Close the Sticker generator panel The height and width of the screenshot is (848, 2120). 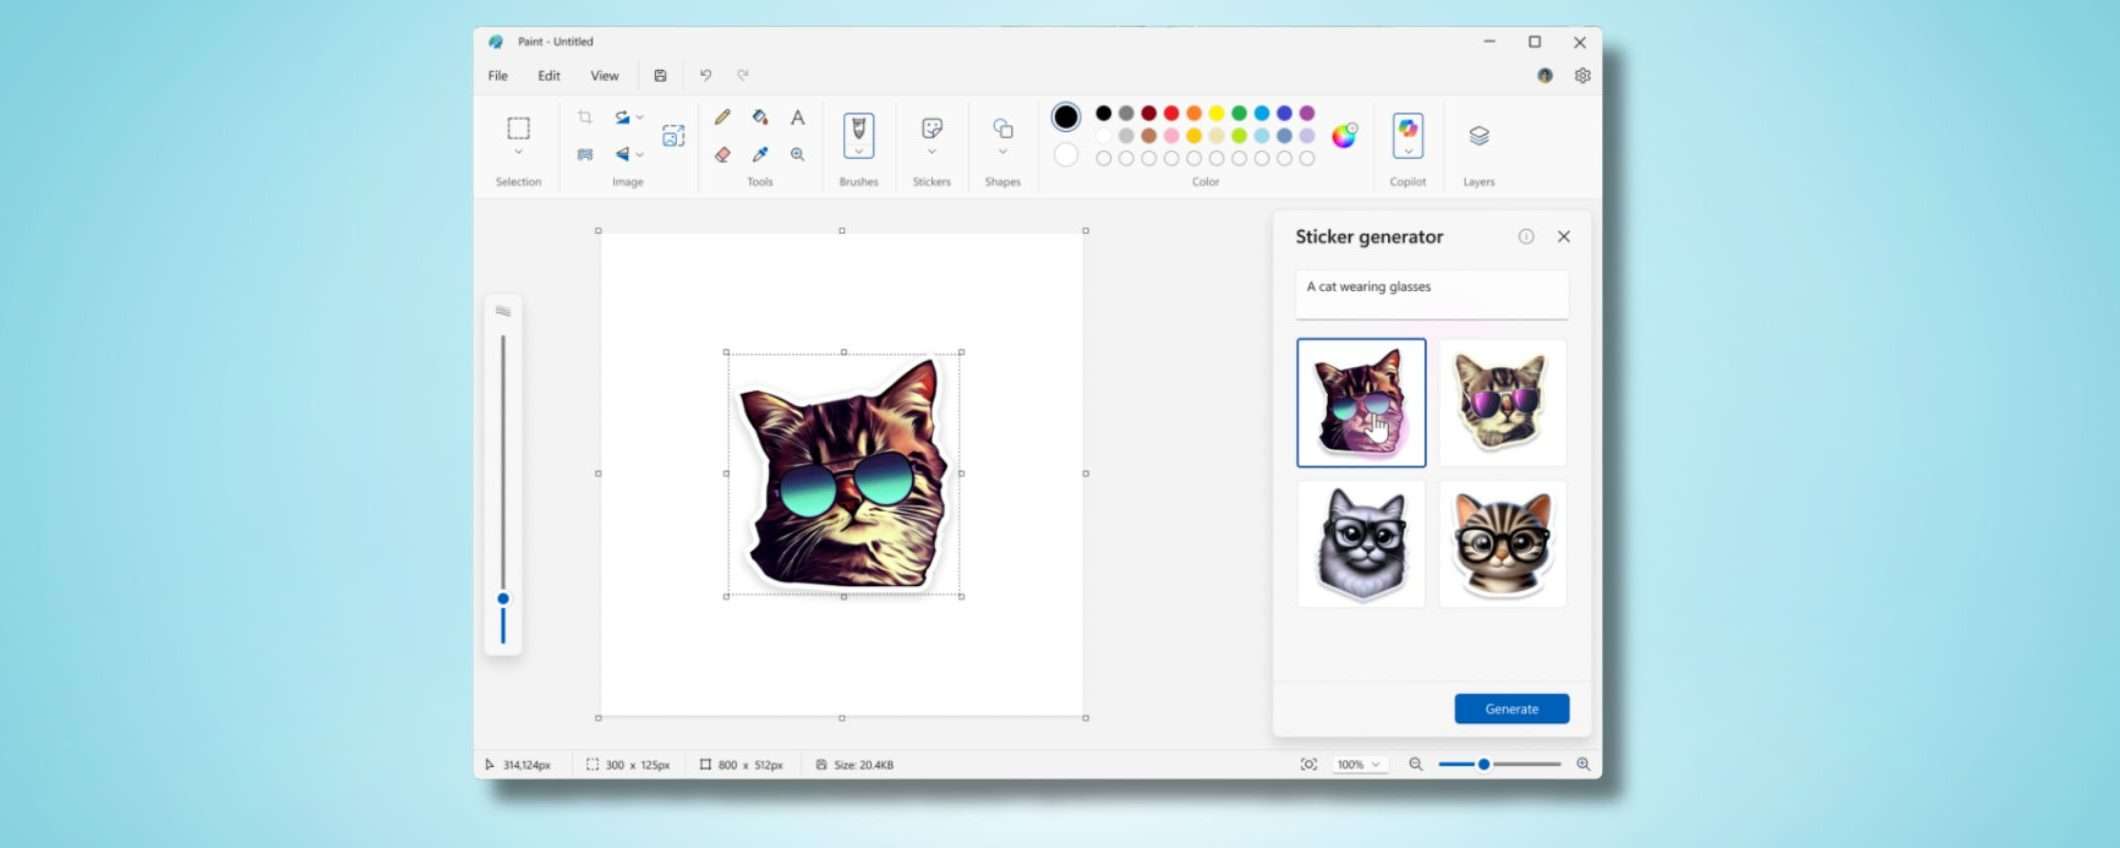coord(1563,237)
